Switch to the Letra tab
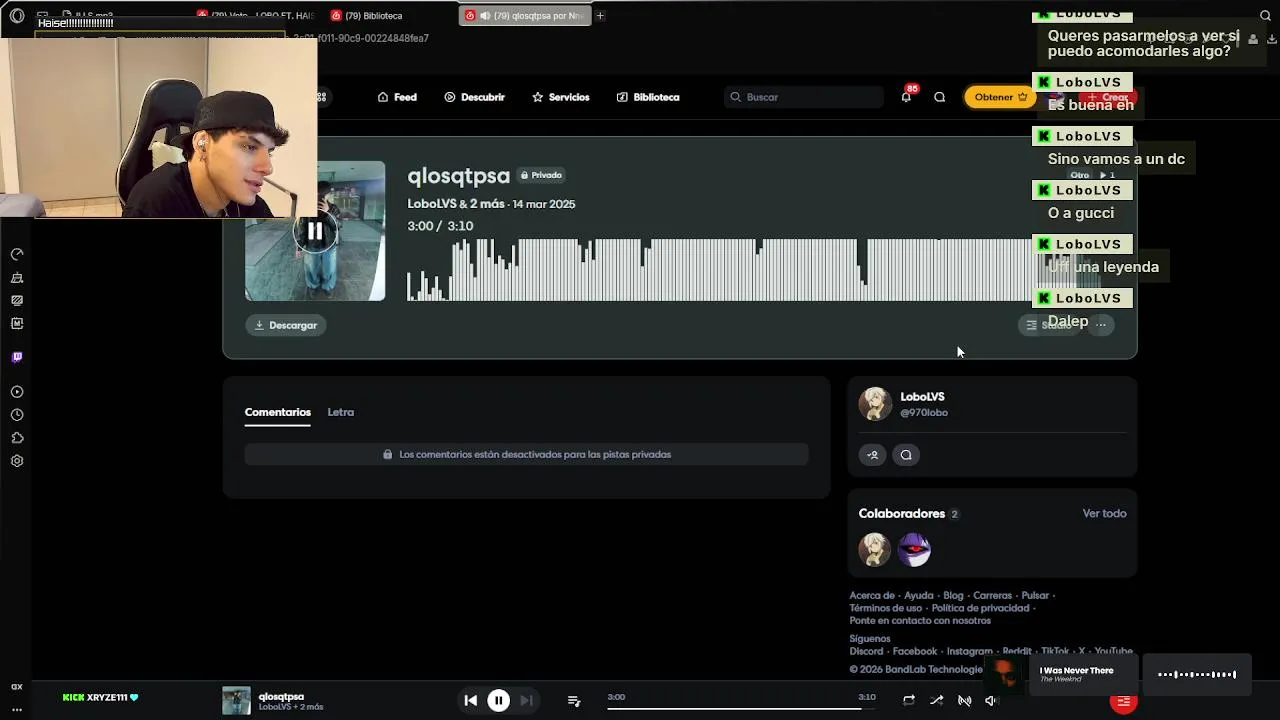Image resolution: width=1280 pixels, height=720 pixels. 341,412
